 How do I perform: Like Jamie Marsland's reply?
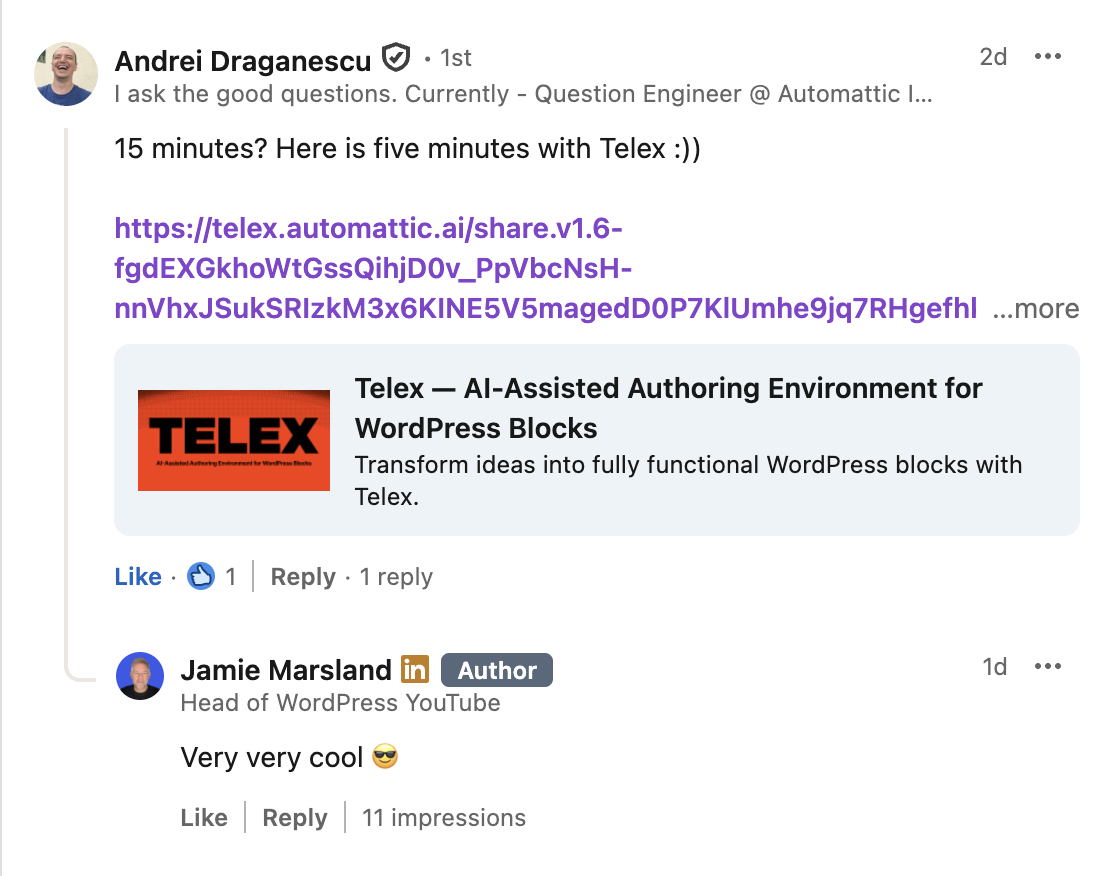tap(204, 818)
